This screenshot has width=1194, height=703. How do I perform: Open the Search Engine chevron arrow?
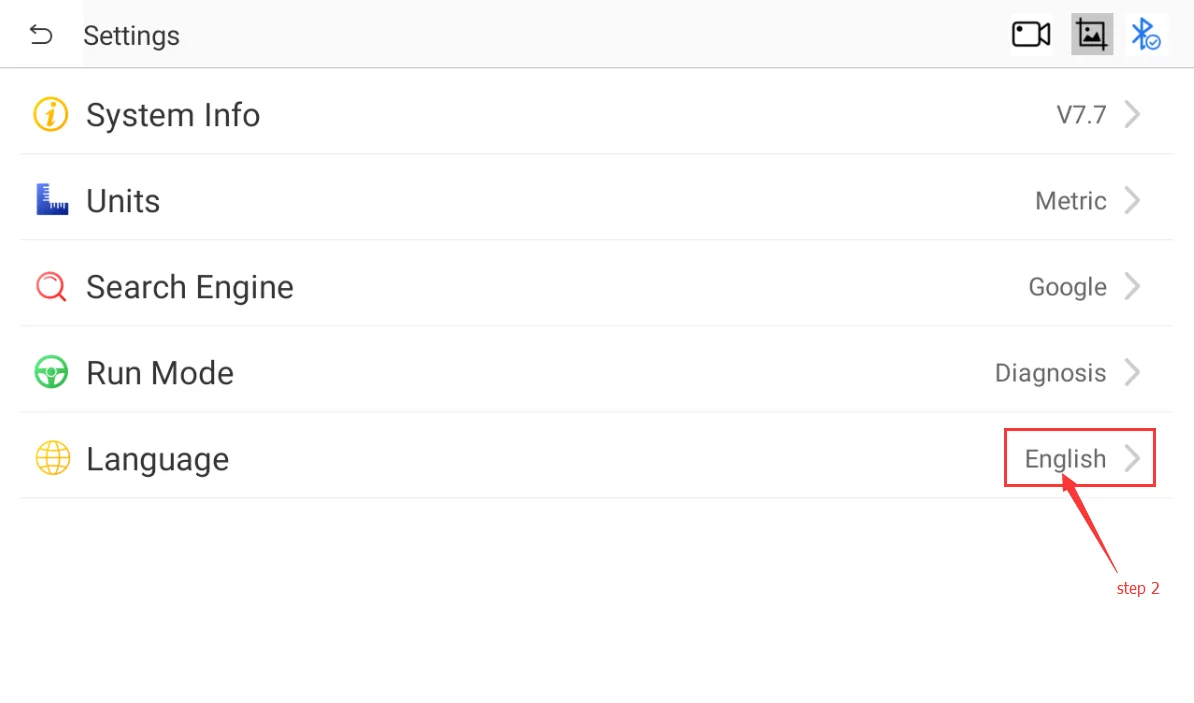point(1132,287)
